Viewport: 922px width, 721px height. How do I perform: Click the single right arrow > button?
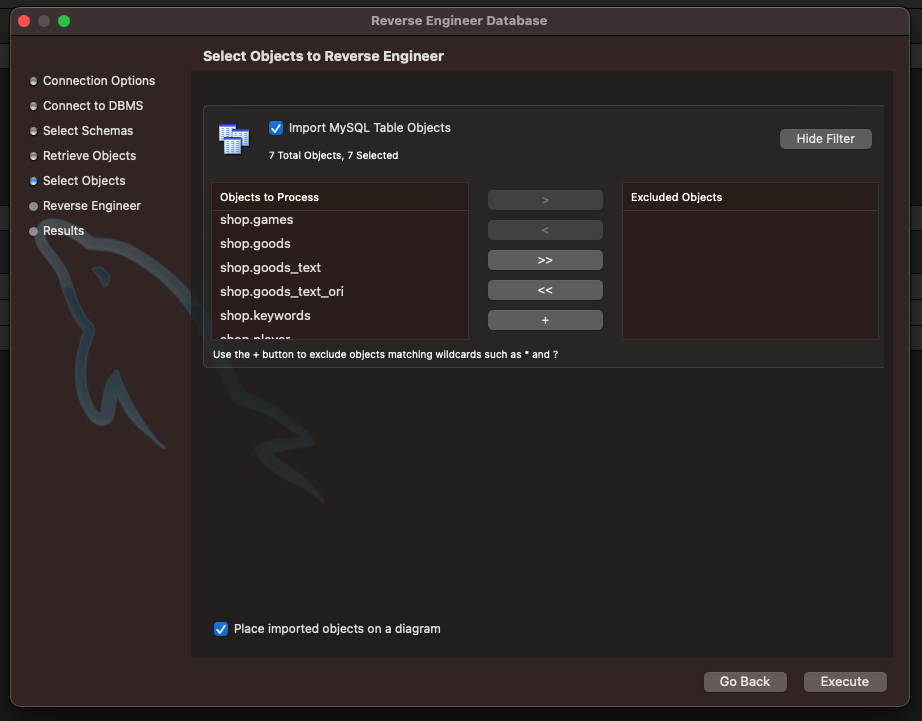[x=545, y=200]
